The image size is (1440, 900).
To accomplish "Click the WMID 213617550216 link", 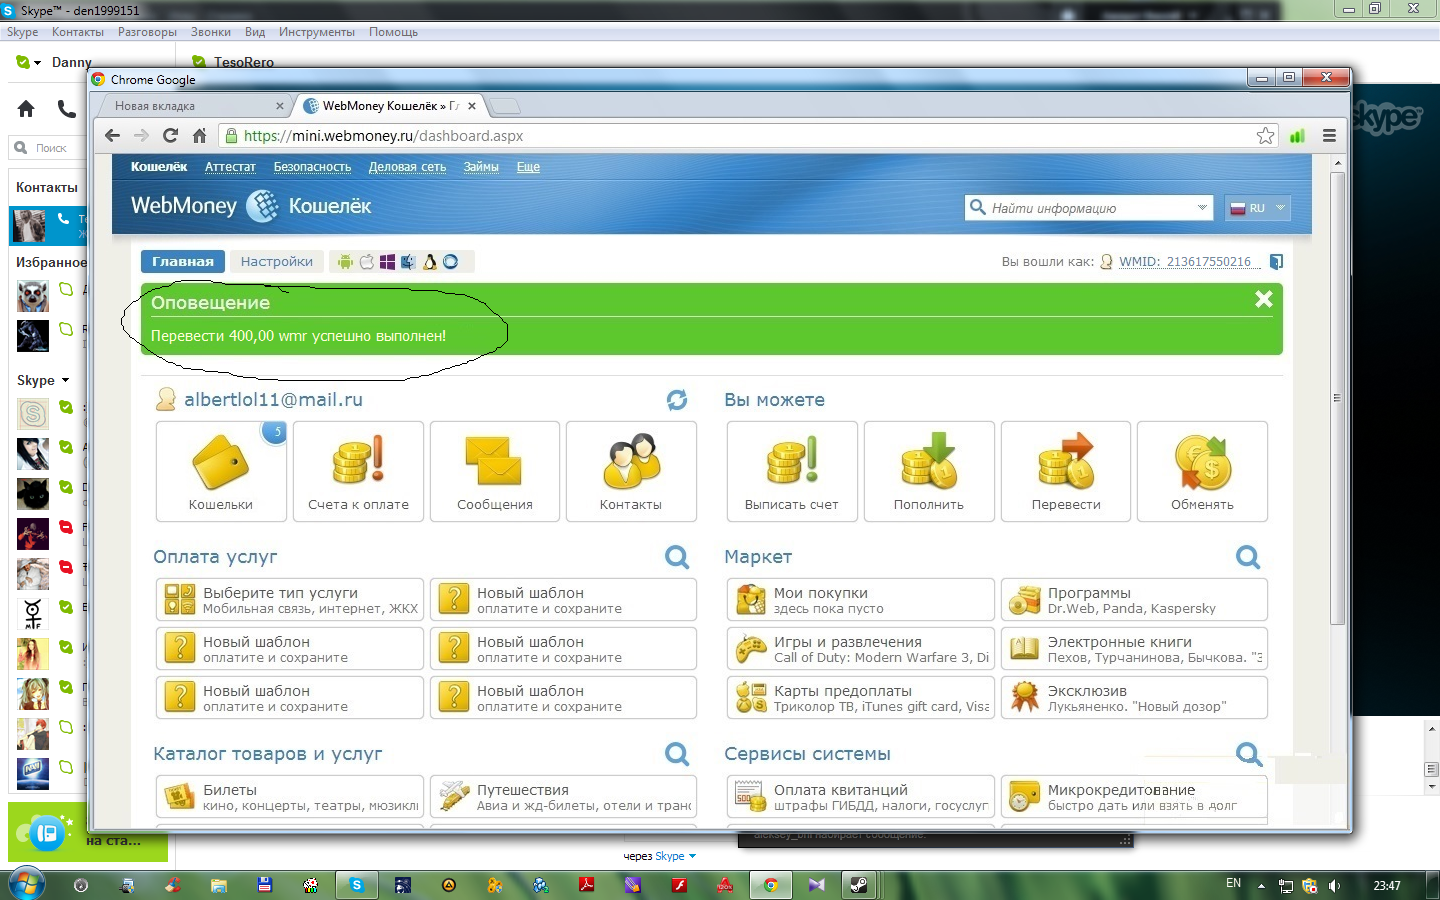I will tap(1185, 262).
